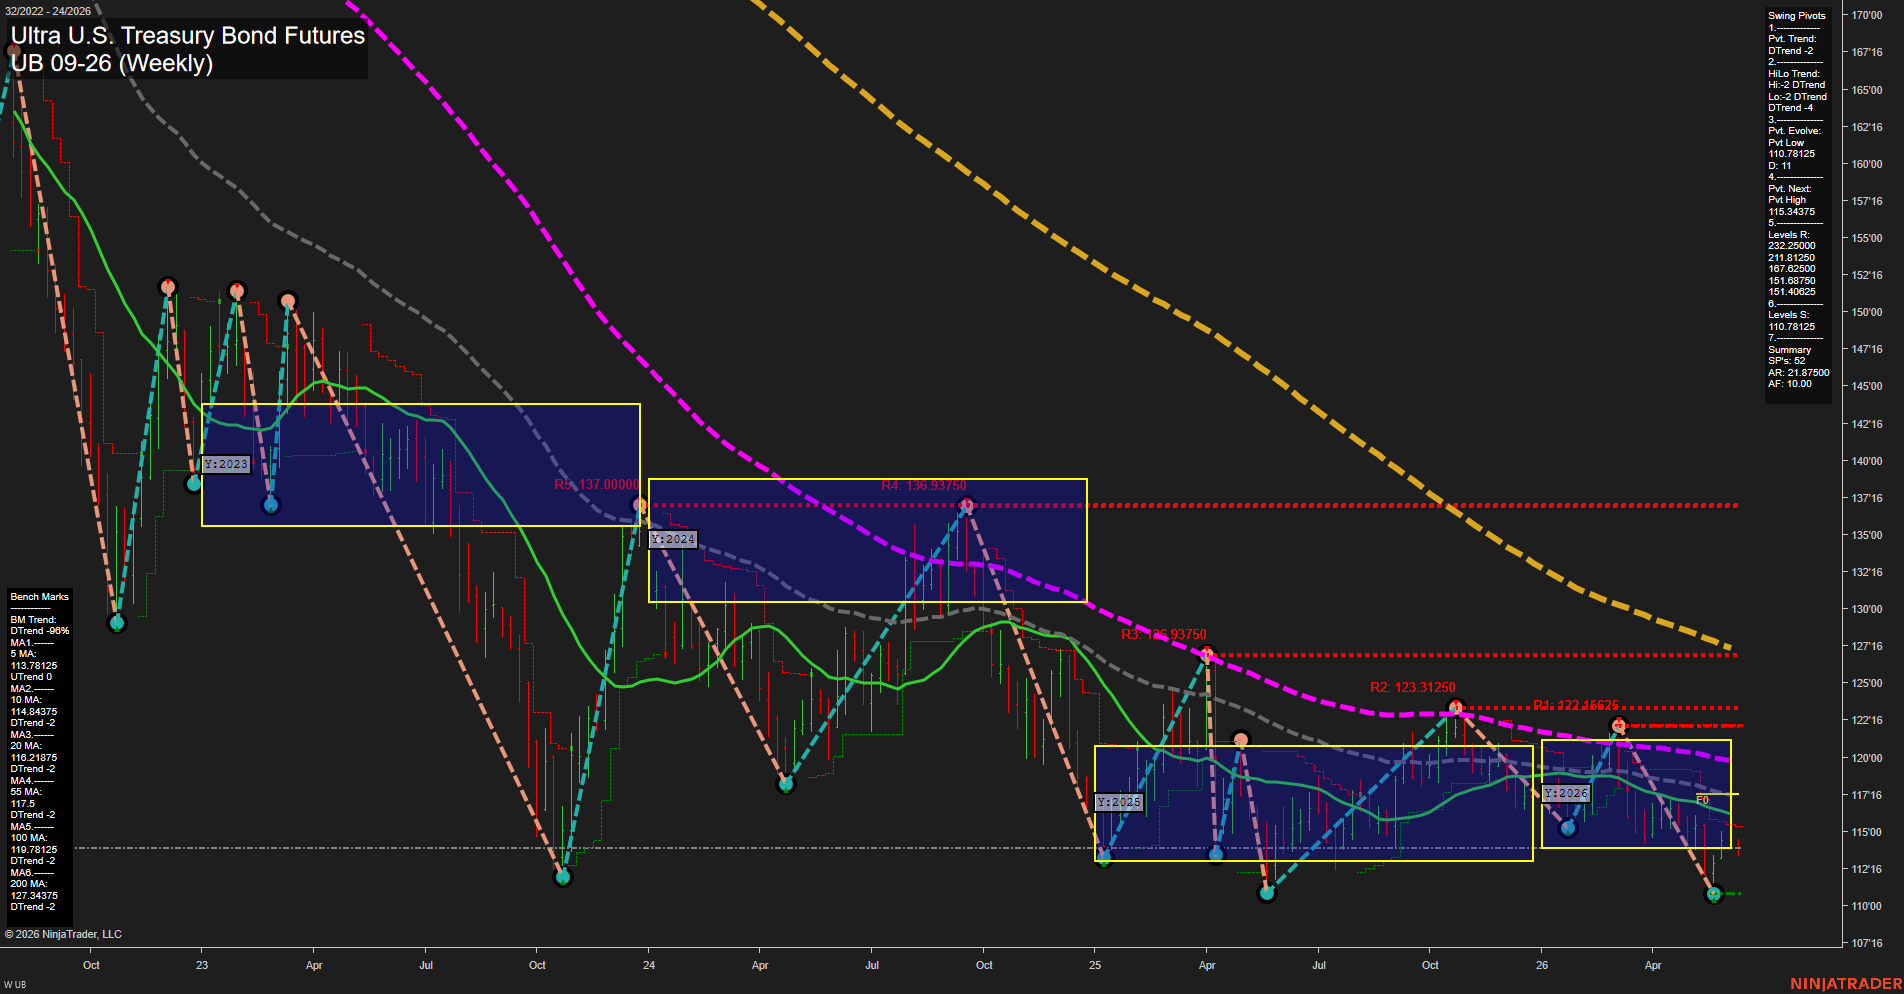The height and width of the screenshot is (994, 1904).
Task: Click the 232.25000 resistance level value
Action: click(x=1791, y=246)
